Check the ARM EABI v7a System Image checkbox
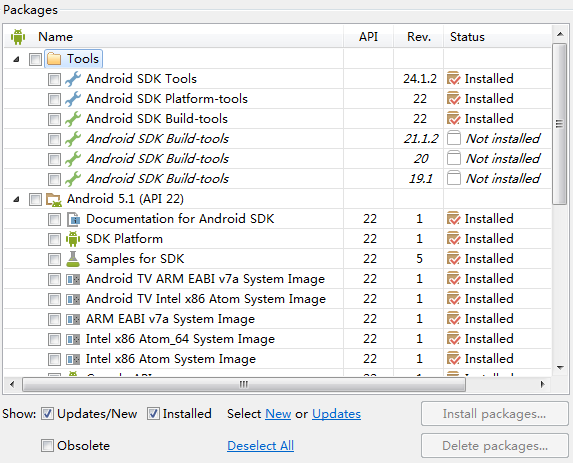 click(54, 319)
